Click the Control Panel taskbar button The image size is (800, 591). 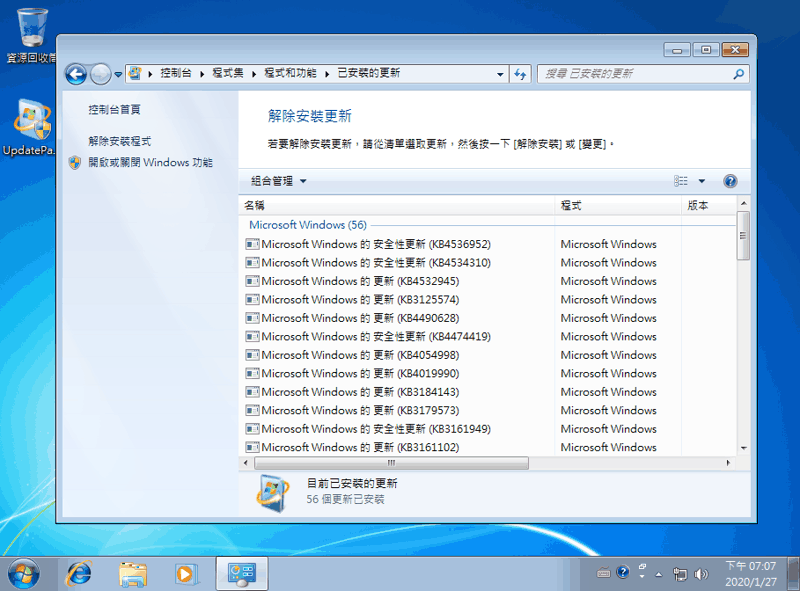tap(242, 574)
